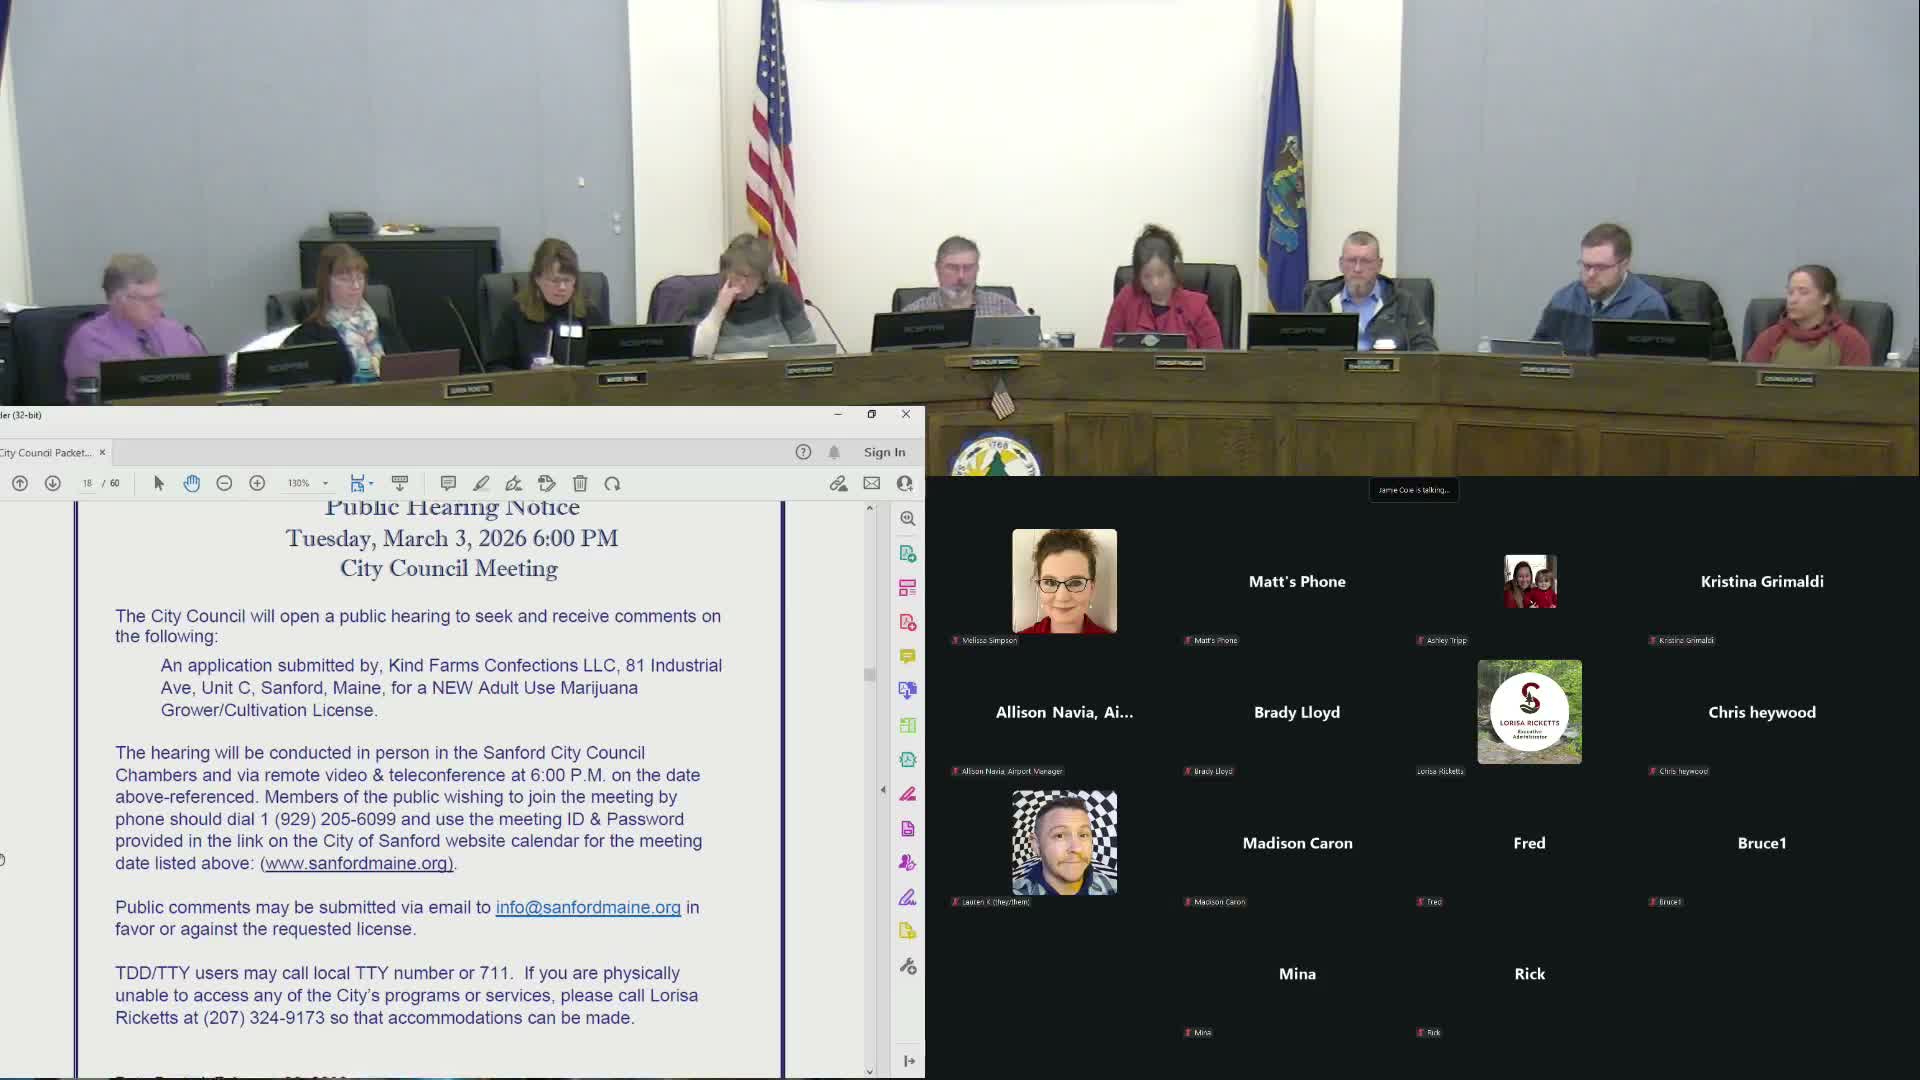Expand the fit page options dropdown
This screenshot has width=1920, height=1080.
point(371,484)
